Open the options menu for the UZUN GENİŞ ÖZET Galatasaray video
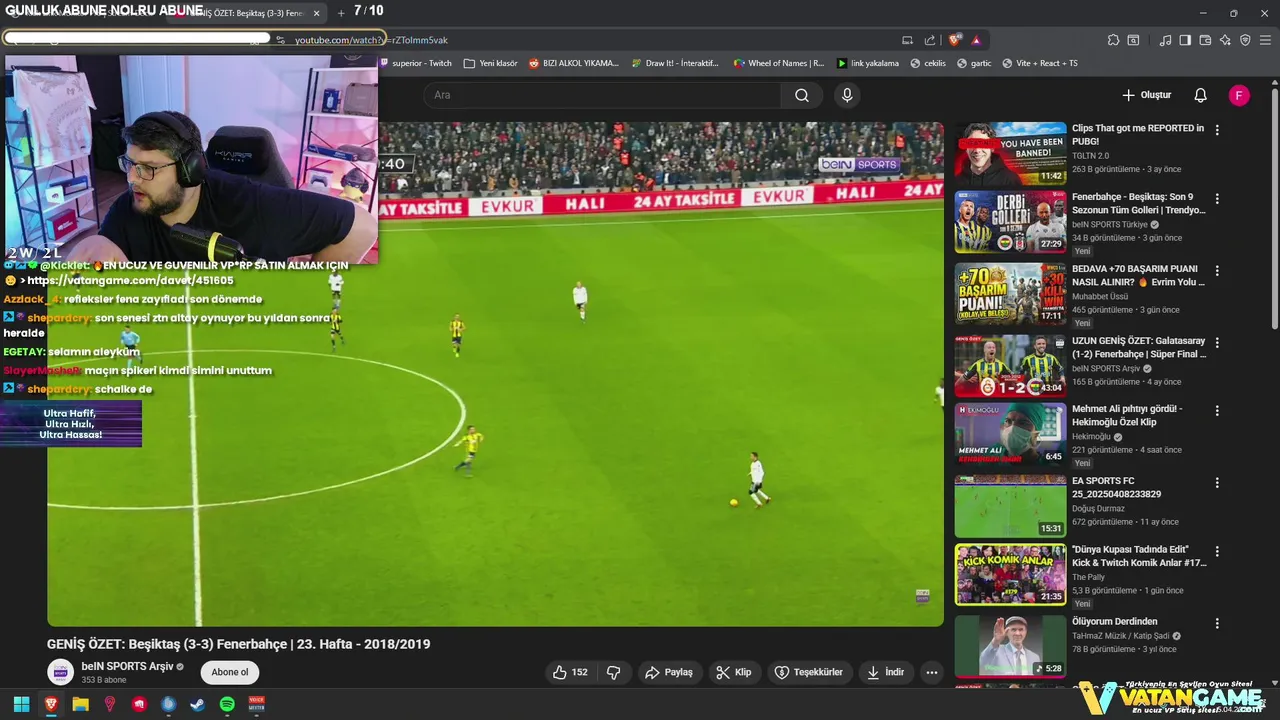Viewport: 1280px width, 720px height. coord(1217,342)
